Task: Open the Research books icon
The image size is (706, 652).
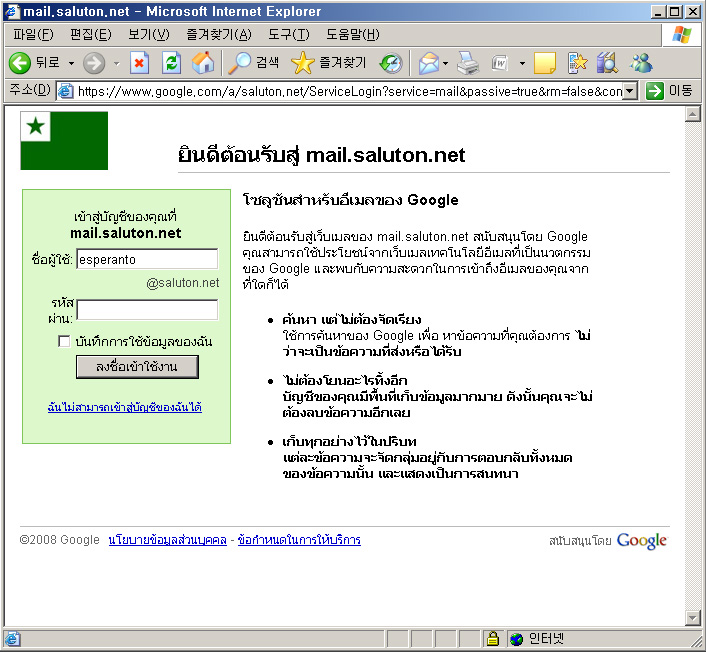Action: (607, 63)
